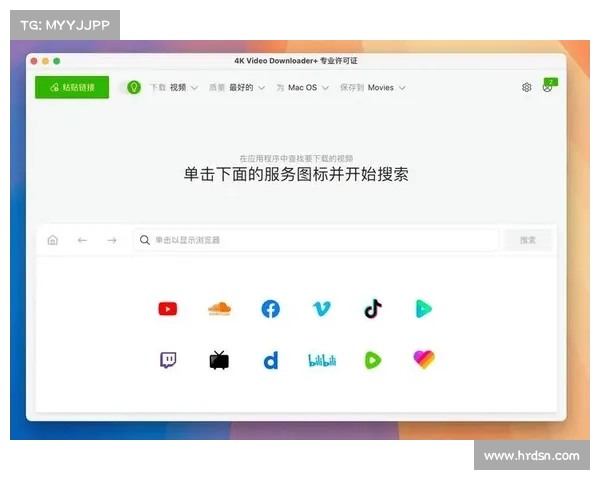The height and width of the screenshot is (480, 600).
Task: Click the magnifier icon in search bar
Action: coord(145,240)
